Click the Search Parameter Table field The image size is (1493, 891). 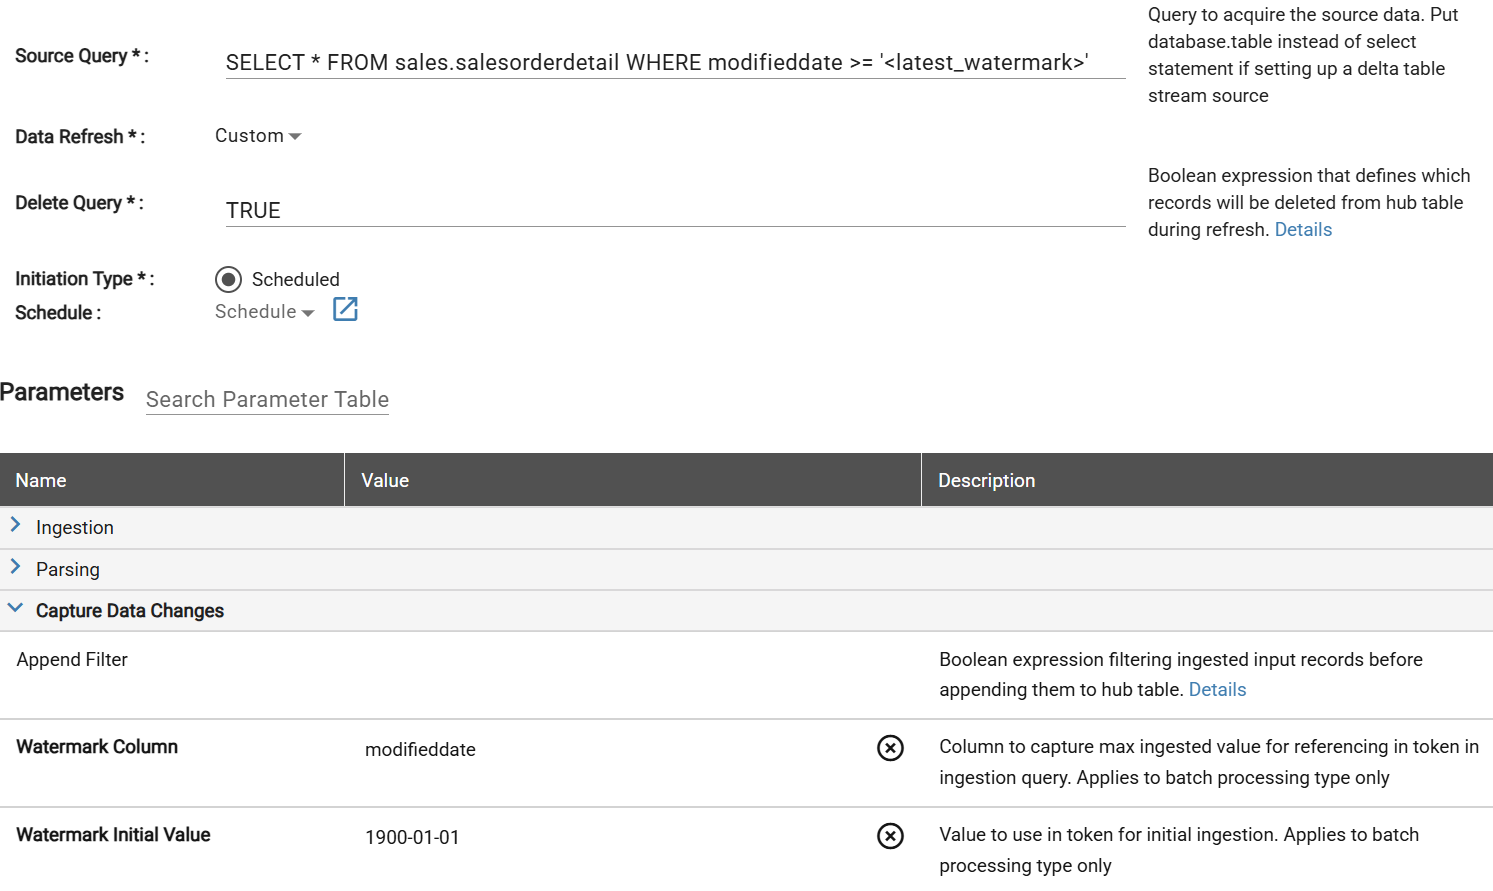pos(267,399)
